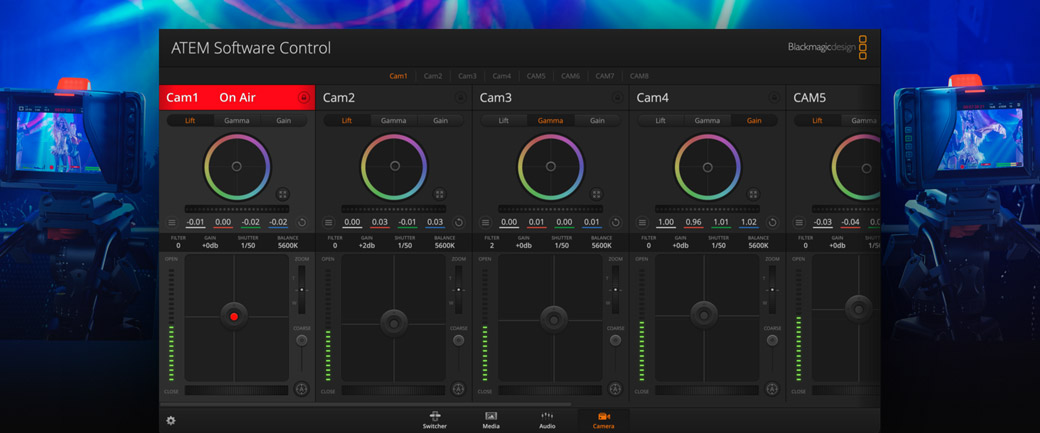Open Cam1 color menu hamburger icon
The width and height of the screenshot is (1040, 433).
click(x=172, y=223)
